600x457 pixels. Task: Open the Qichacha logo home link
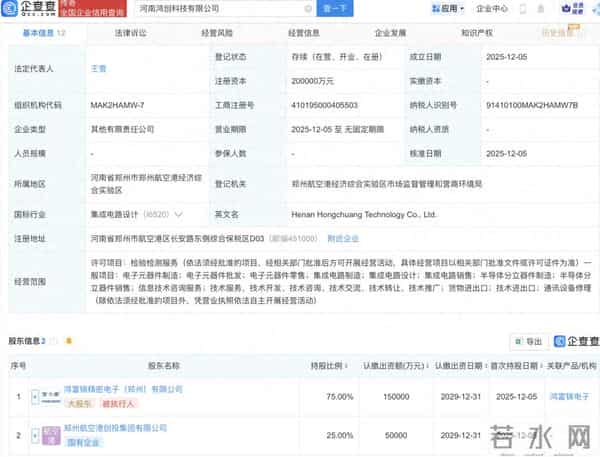tap(28, 8)
